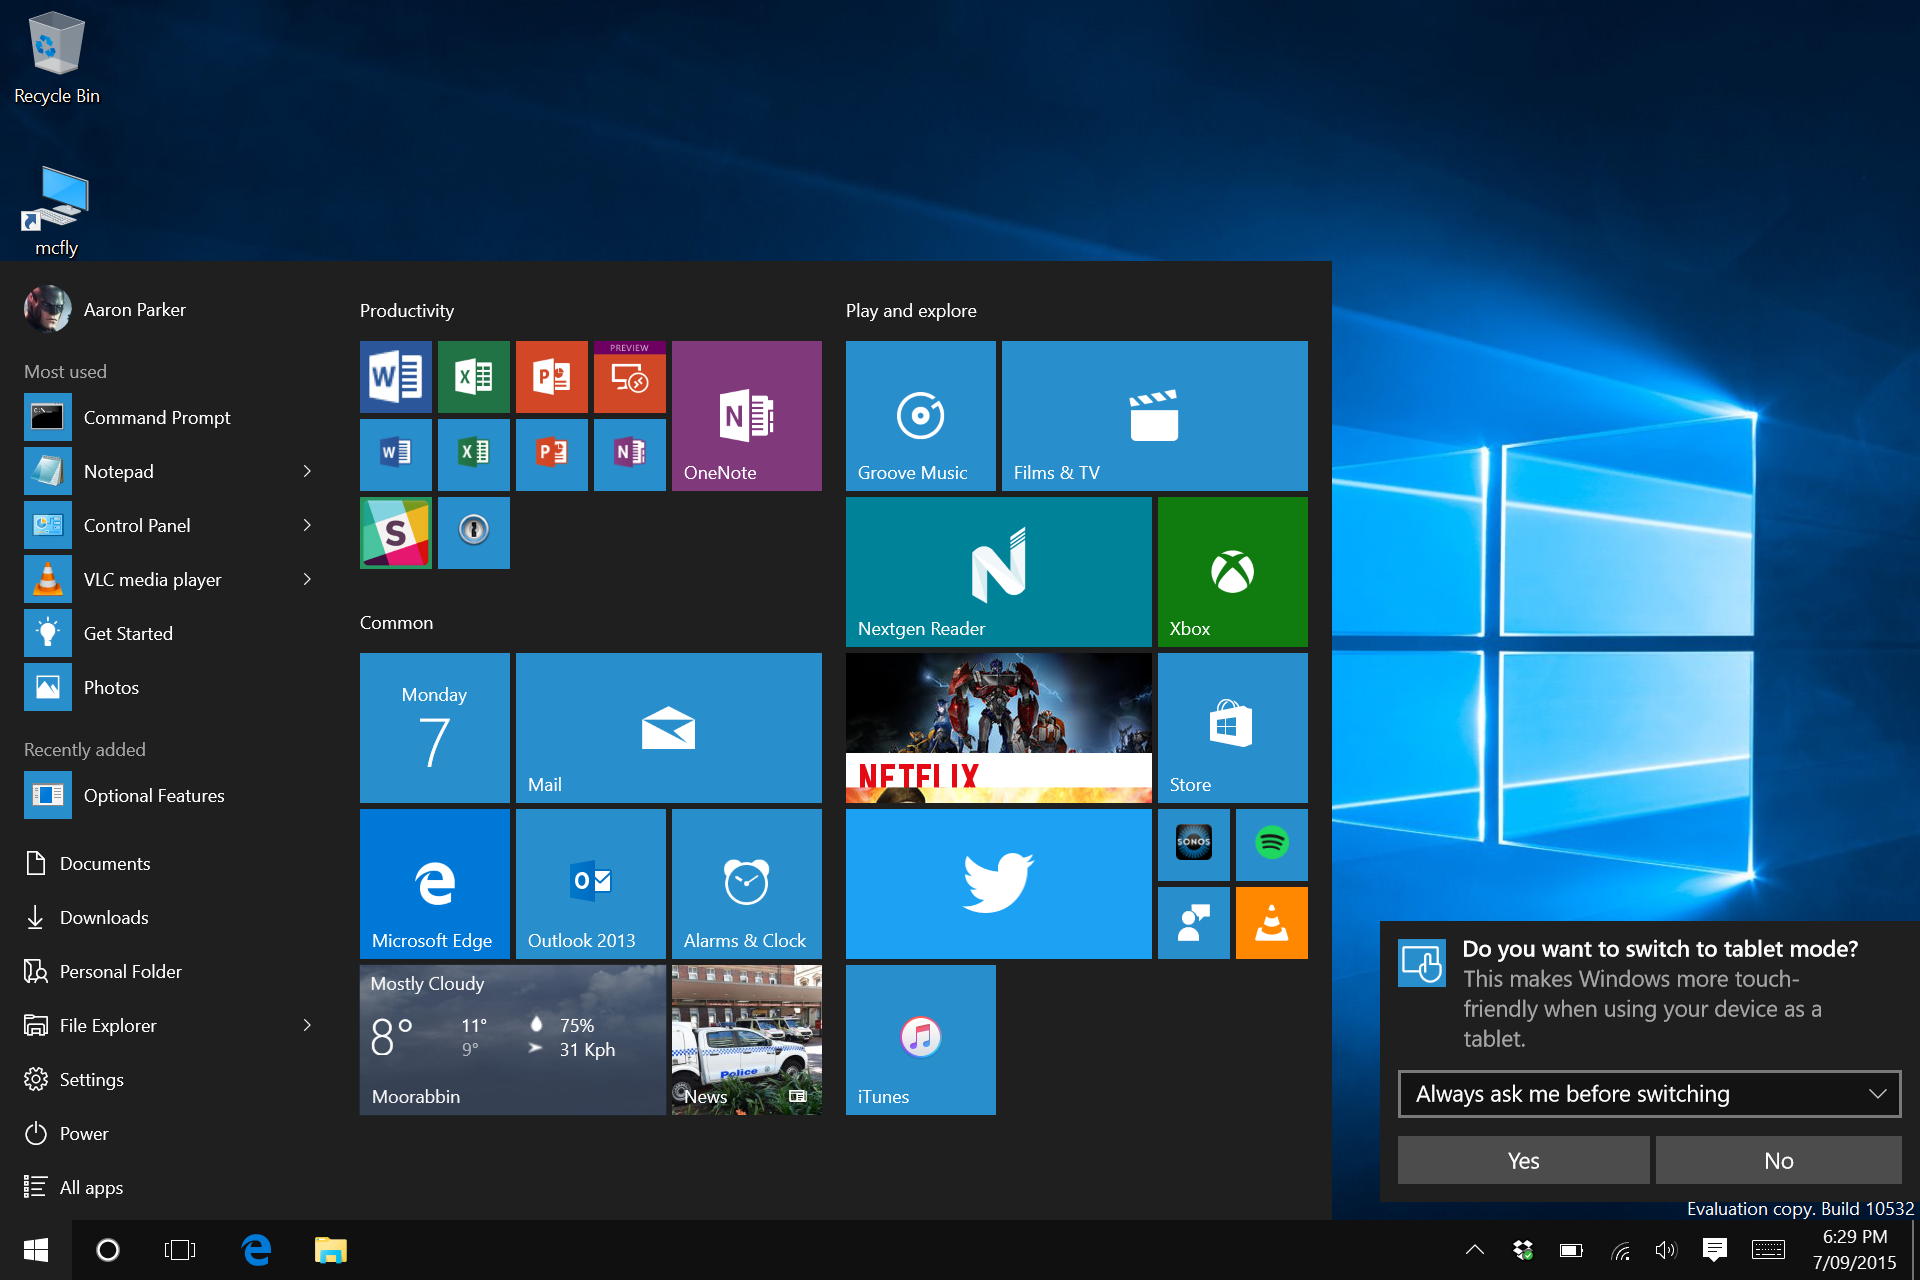Open the Xbox tile

coord(1233,572)
